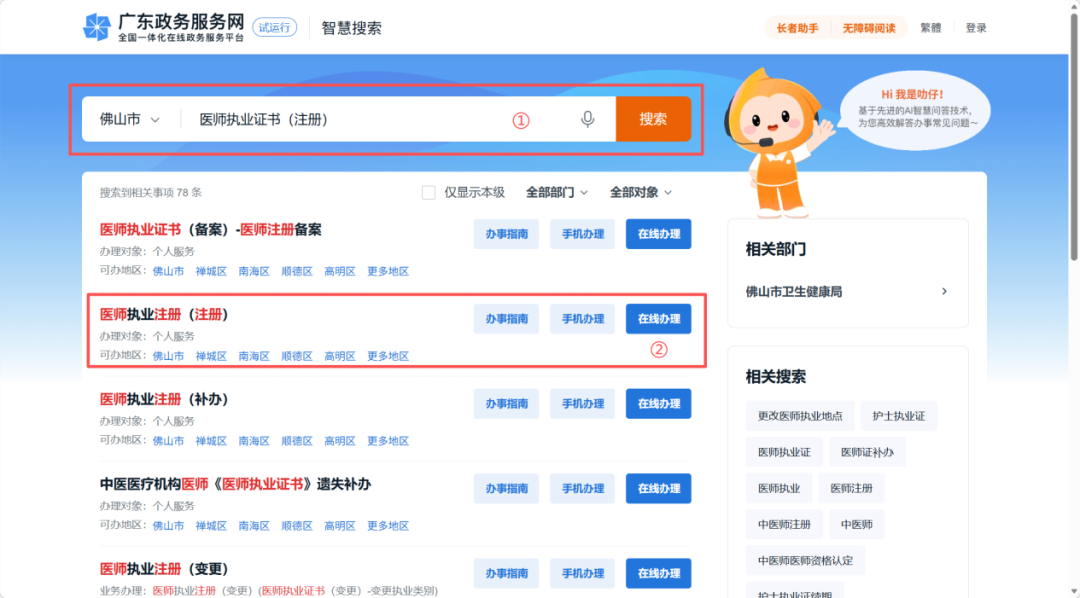Search related tag 医师执业证
This screenshot has height=598, width=1080.
pos(784,452)
